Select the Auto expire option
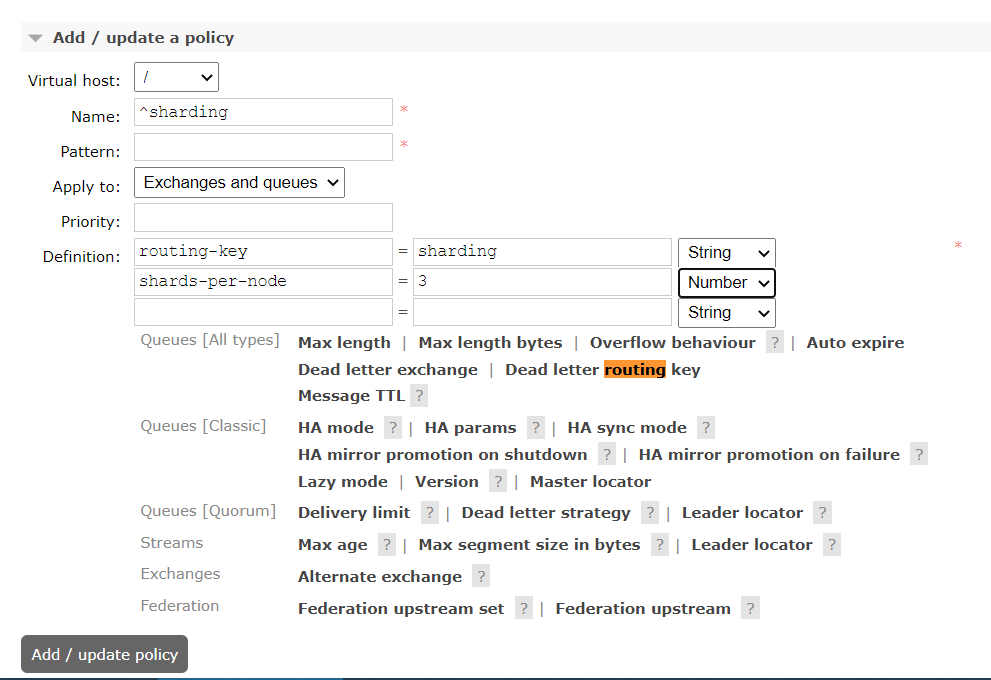Screen dimensions: 991x680 pyautogui.click(x=855, y=343)
